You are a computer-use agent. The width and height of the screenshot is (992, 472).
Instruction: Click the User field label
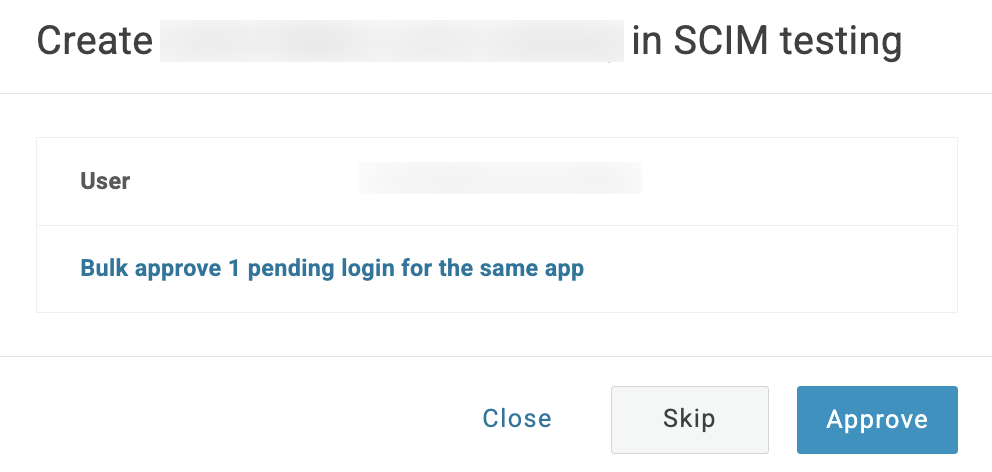(105, 181)
